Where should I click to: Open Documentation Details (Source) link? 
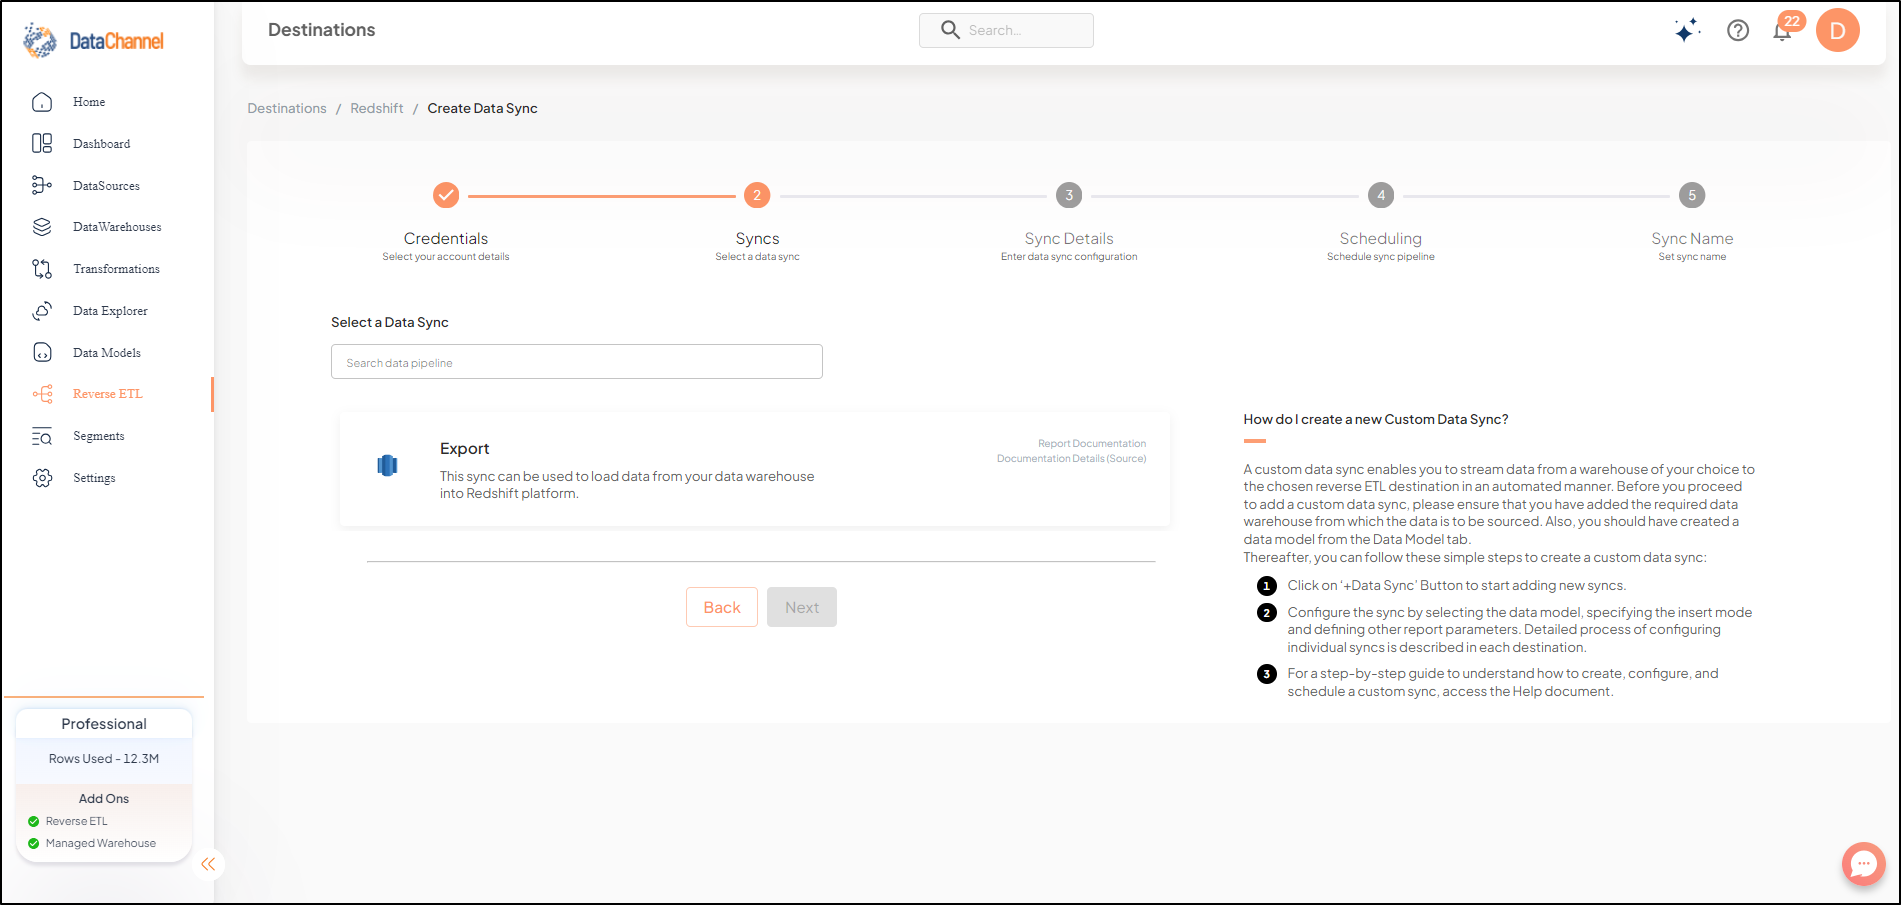(1072, 458)
